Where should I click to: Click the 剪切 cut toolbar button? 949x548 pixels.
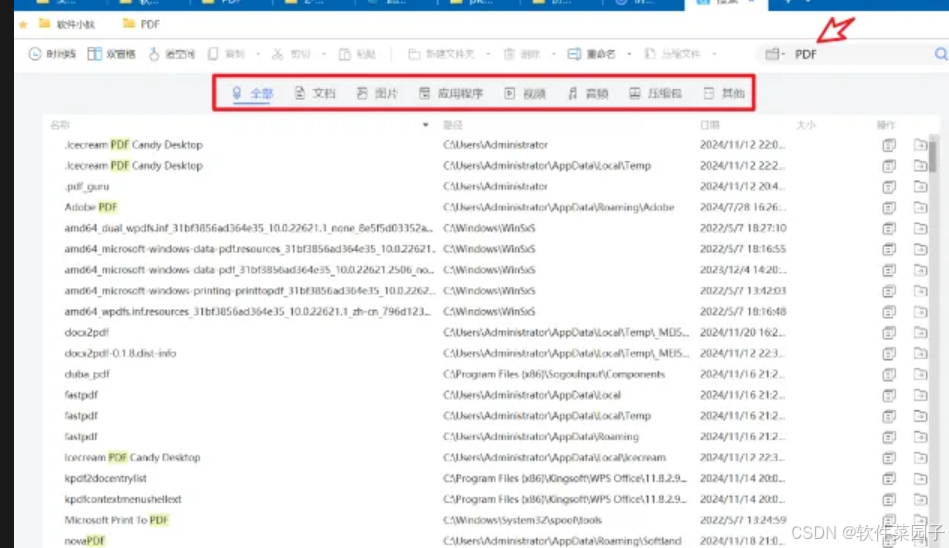coord(291,54)
